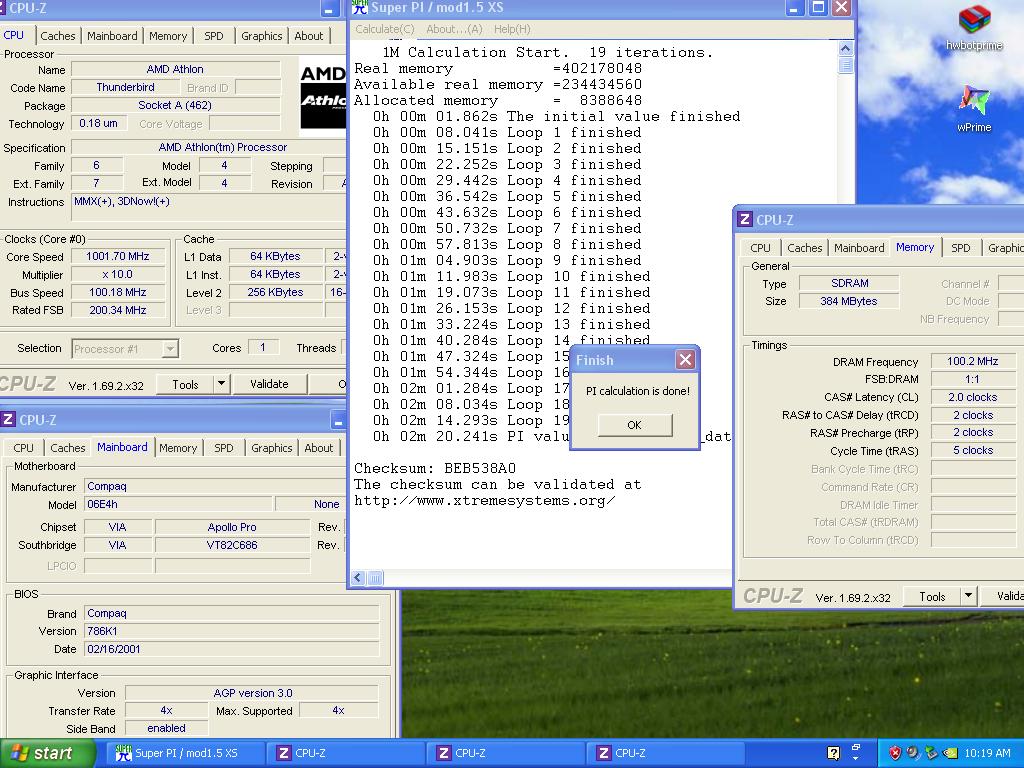Select Caches tab in the Memory CPU-Z window
This screenshot has height=768, width=1024.
(804, 248)
